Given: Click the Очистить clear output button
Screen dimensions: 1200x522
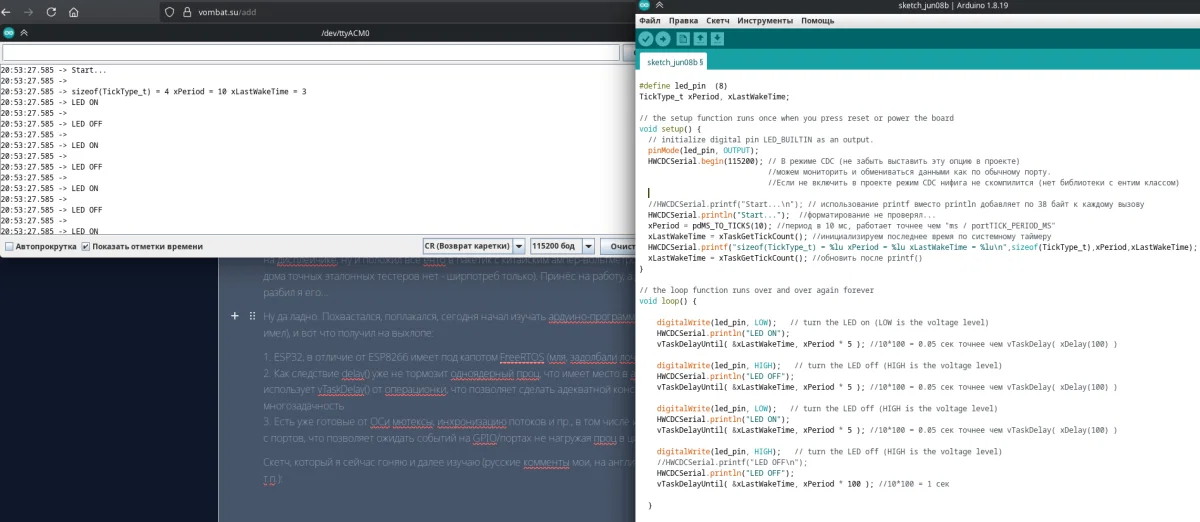Looking at the screenshot, I should 618,246.
